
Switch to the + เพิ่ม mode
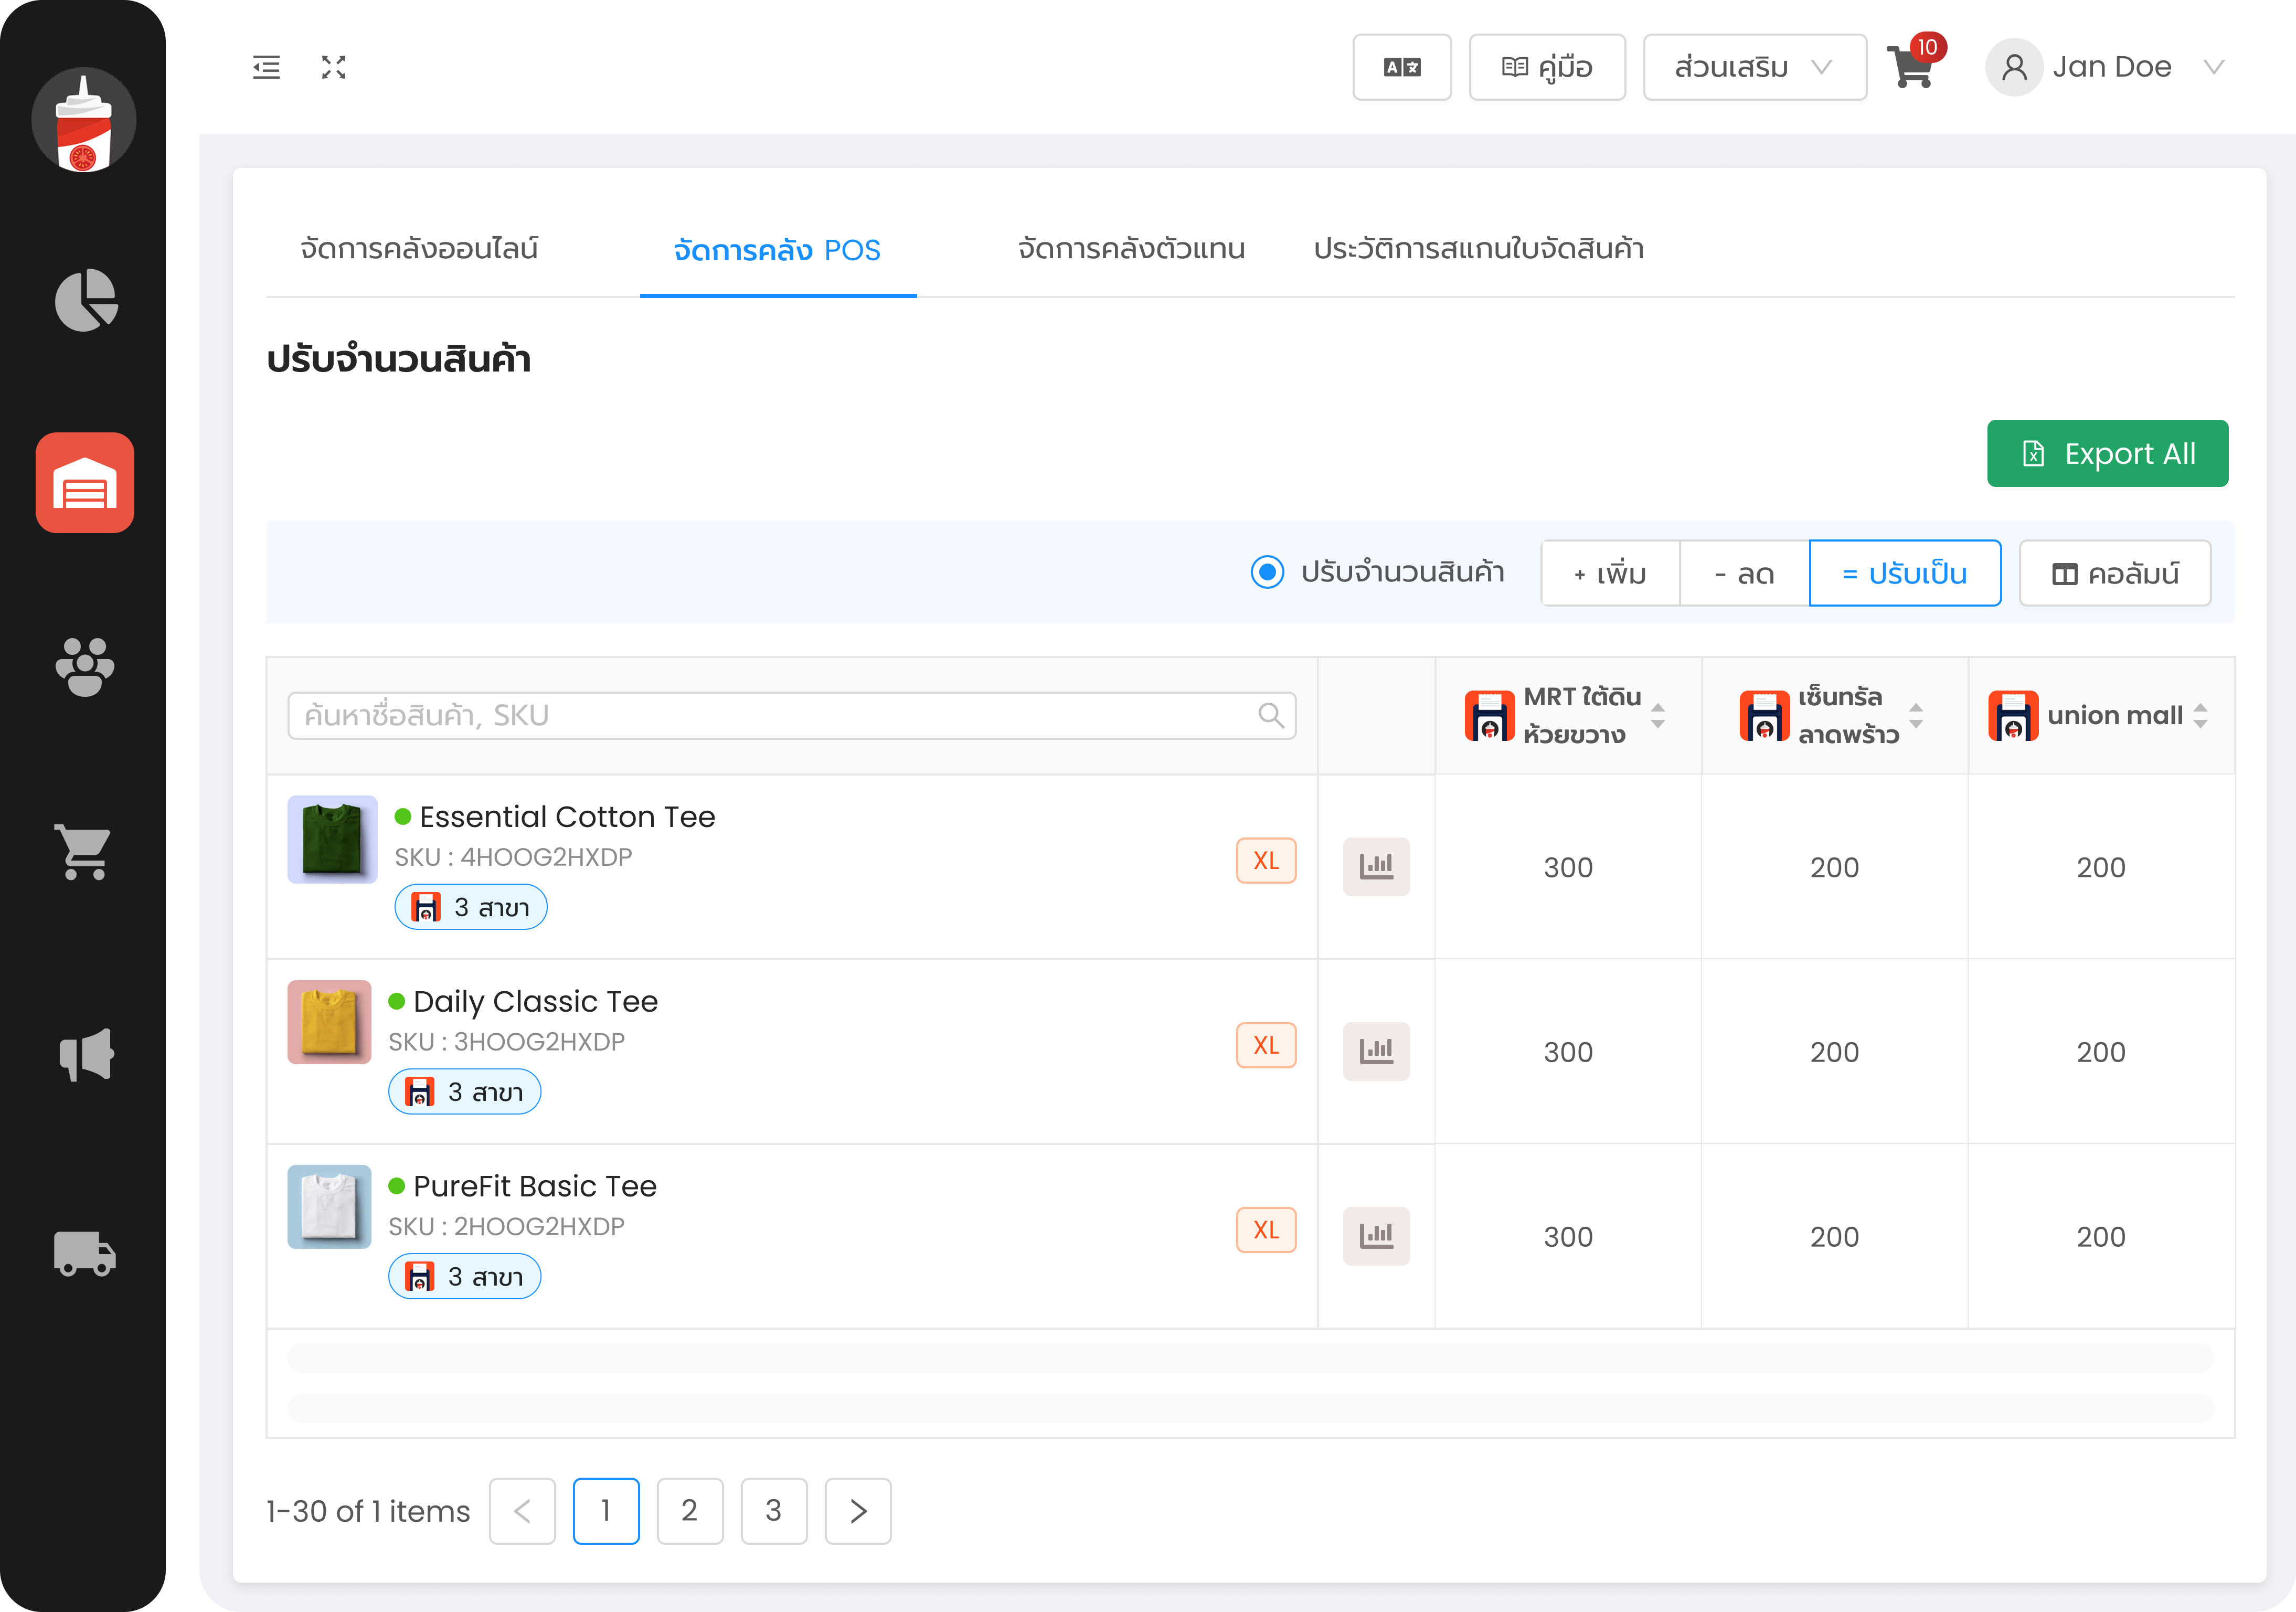pyautogui.click(x=1609, y=573)
